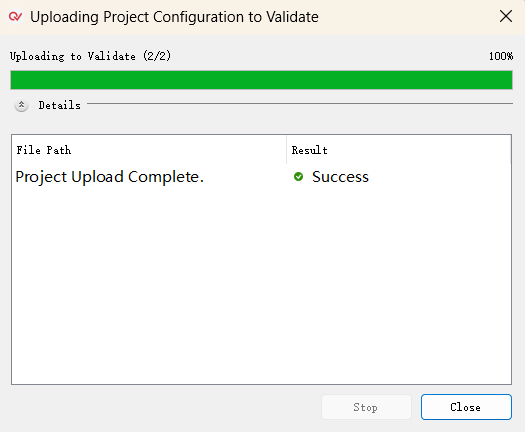Click the Uploading to Validate (2/2) status text
This screenshot has height=432, width=525.
pyautogui.click(x=90, y=56)
